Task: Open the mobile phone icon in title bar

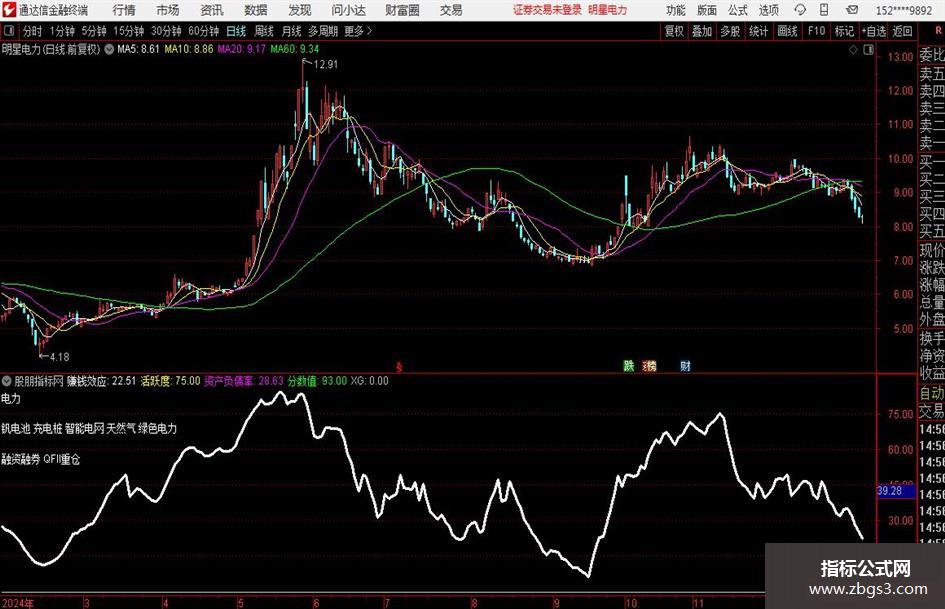Action: click(x=824, y=10)
